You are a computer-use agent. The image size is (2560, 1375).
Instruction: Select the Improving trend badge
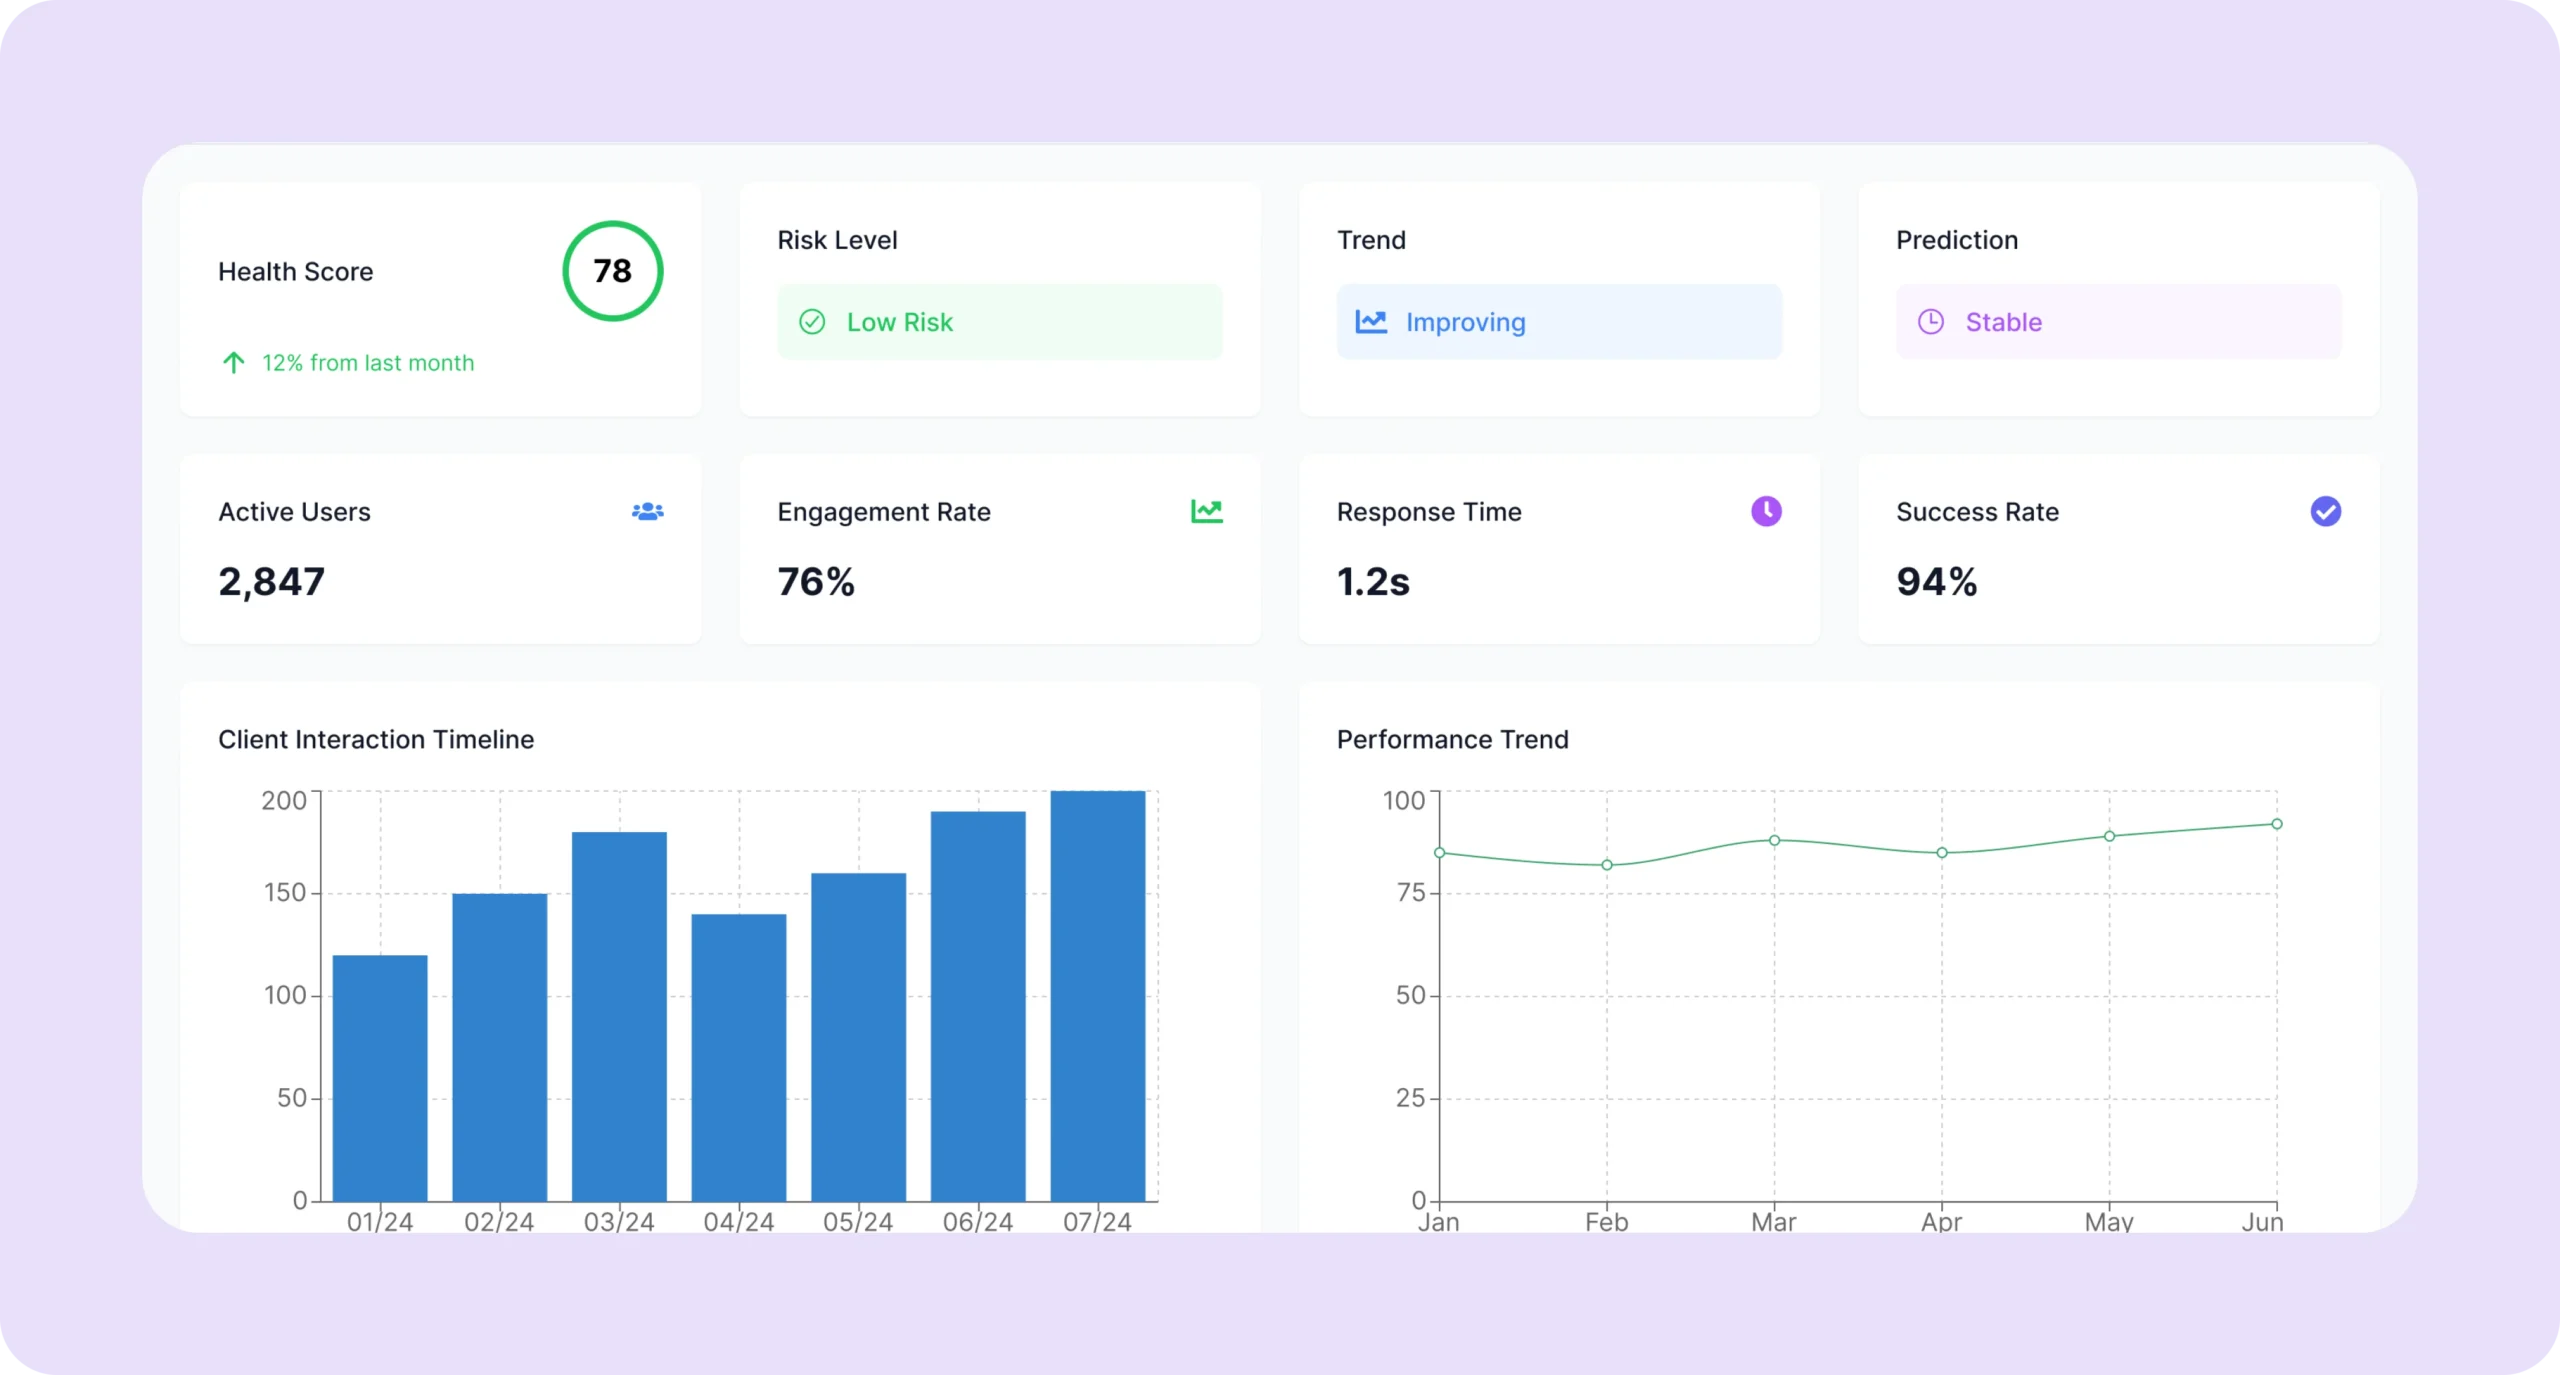1559,322
